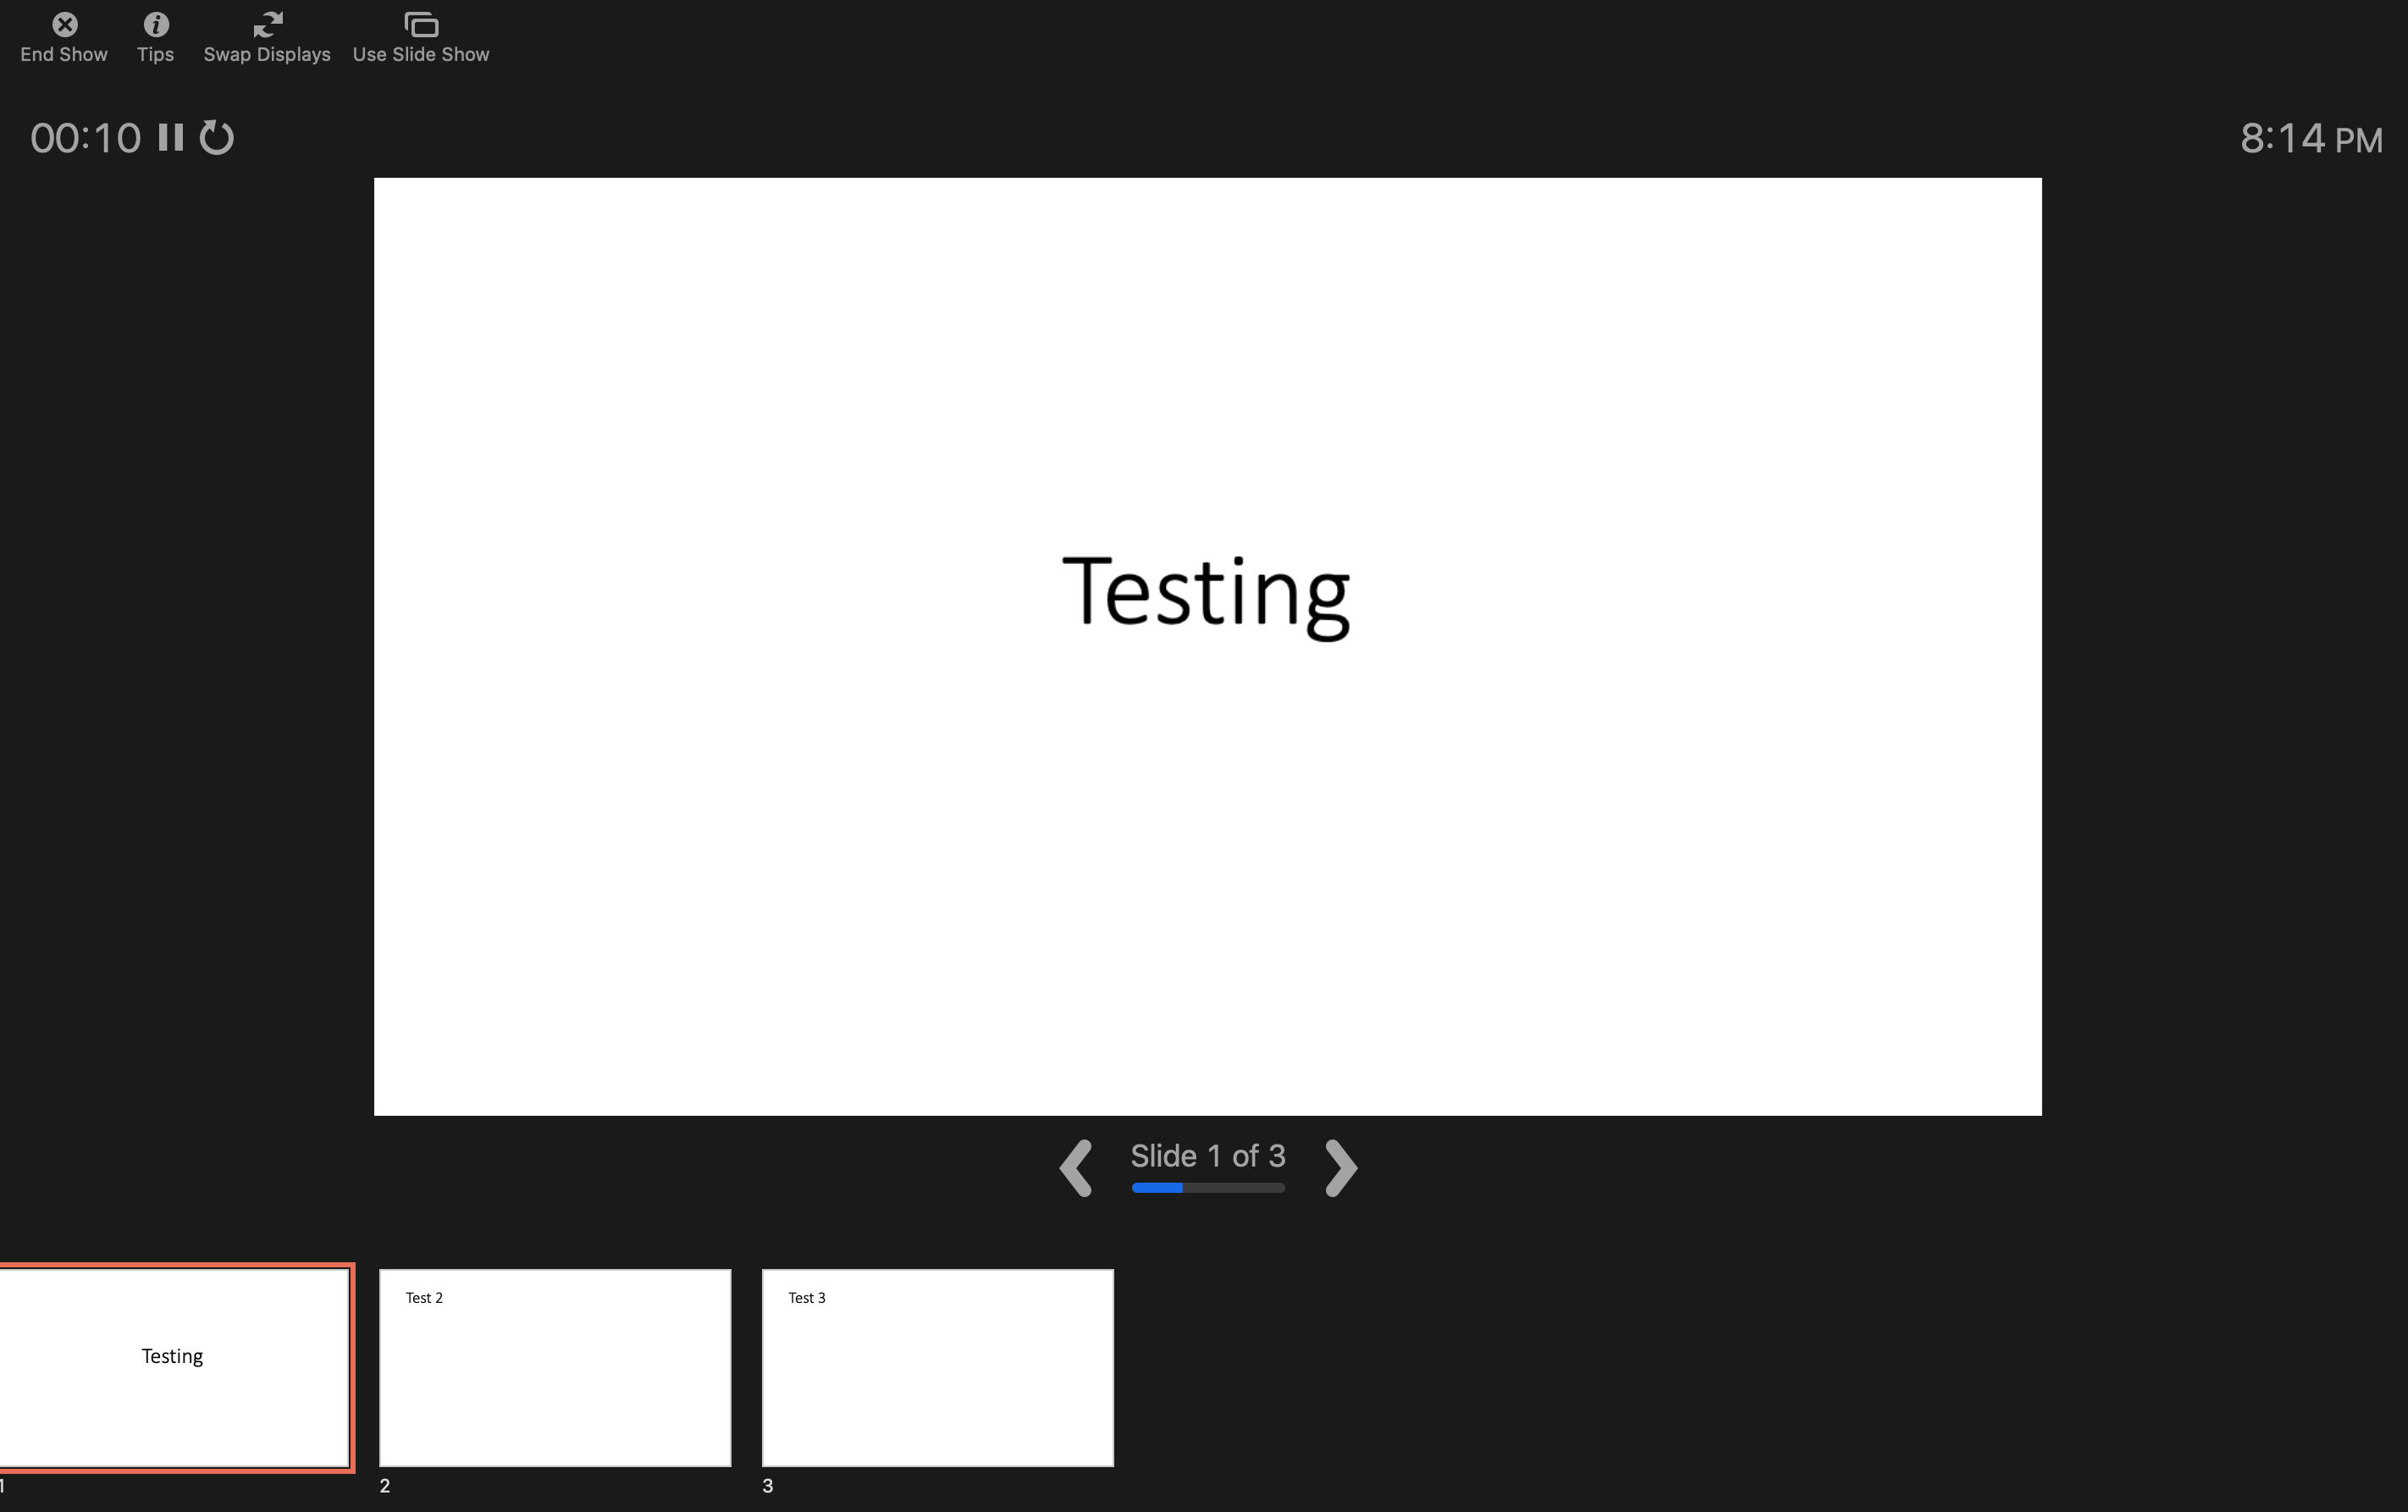Click slide number 2 below the thumbnail
The width and height of the screenshot is (2408, 1512).
(x=385, y=1486)
